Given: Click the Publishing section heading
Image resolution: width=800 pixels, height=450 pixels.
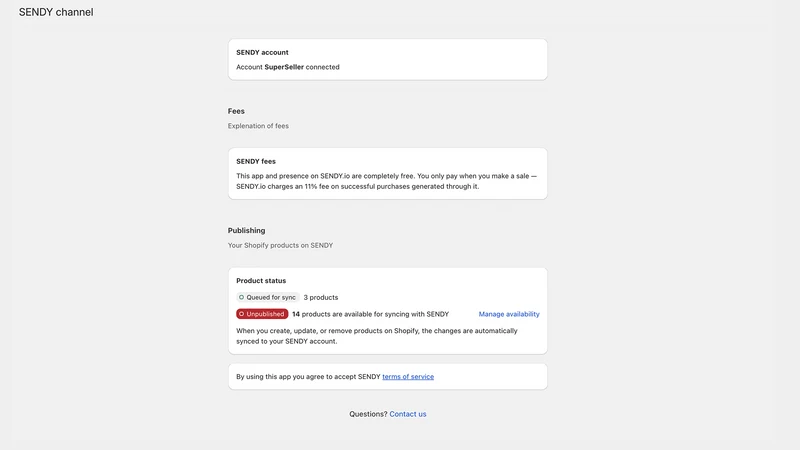Looking at the screenshot, I should pyautogui.click(x=246, y=231).
